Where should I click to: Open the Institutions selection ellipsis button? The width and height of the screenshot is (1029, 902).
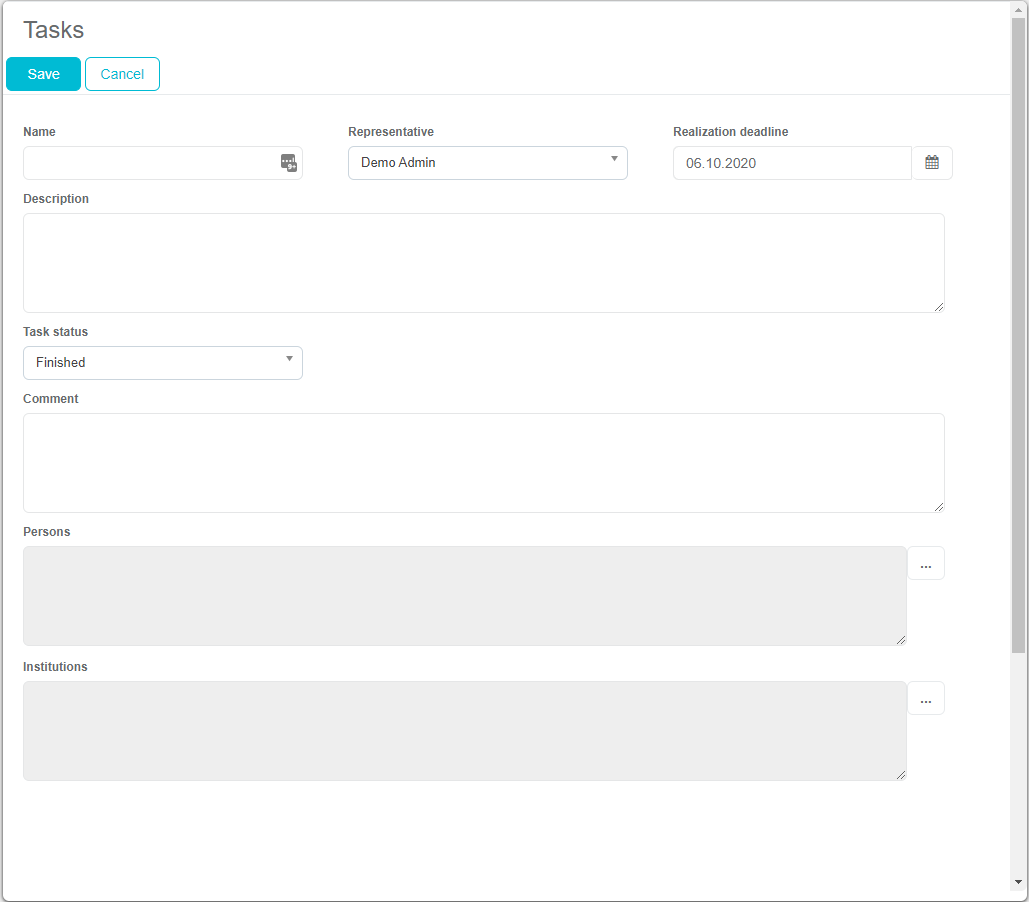coord(925,699)
